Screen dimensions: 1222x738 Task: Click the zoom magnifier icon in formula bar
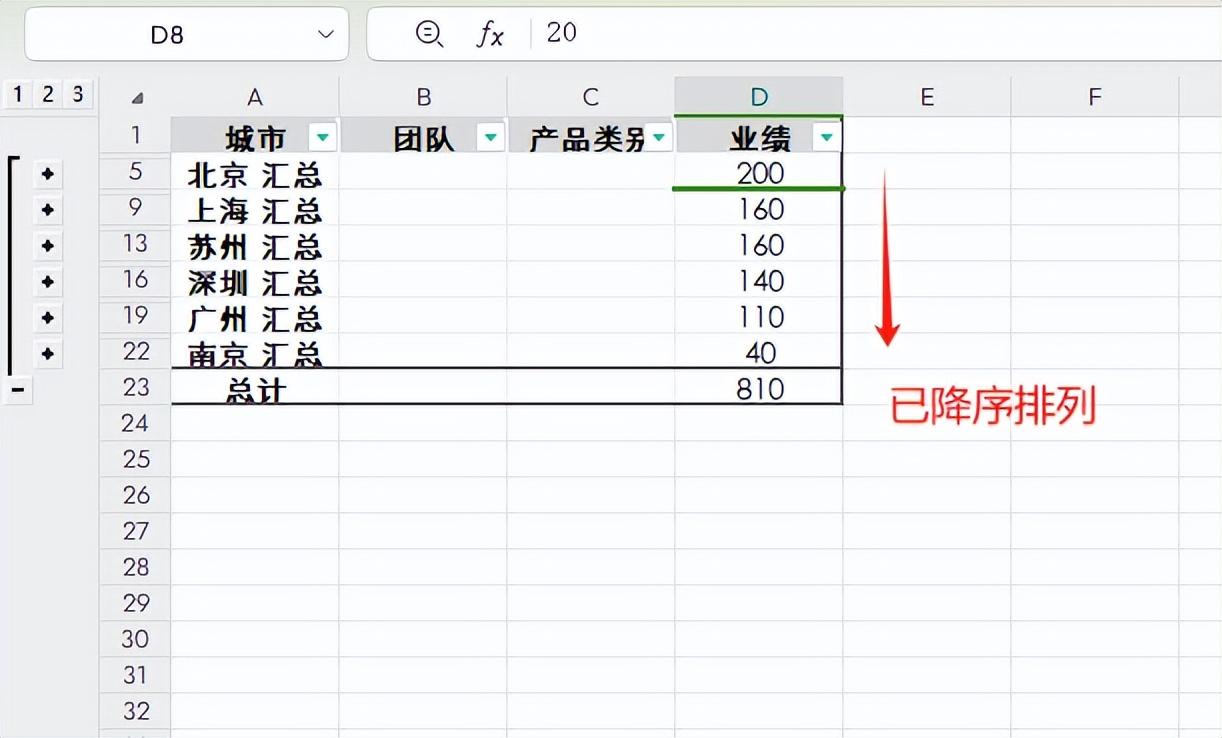click(x=429, y=34)
